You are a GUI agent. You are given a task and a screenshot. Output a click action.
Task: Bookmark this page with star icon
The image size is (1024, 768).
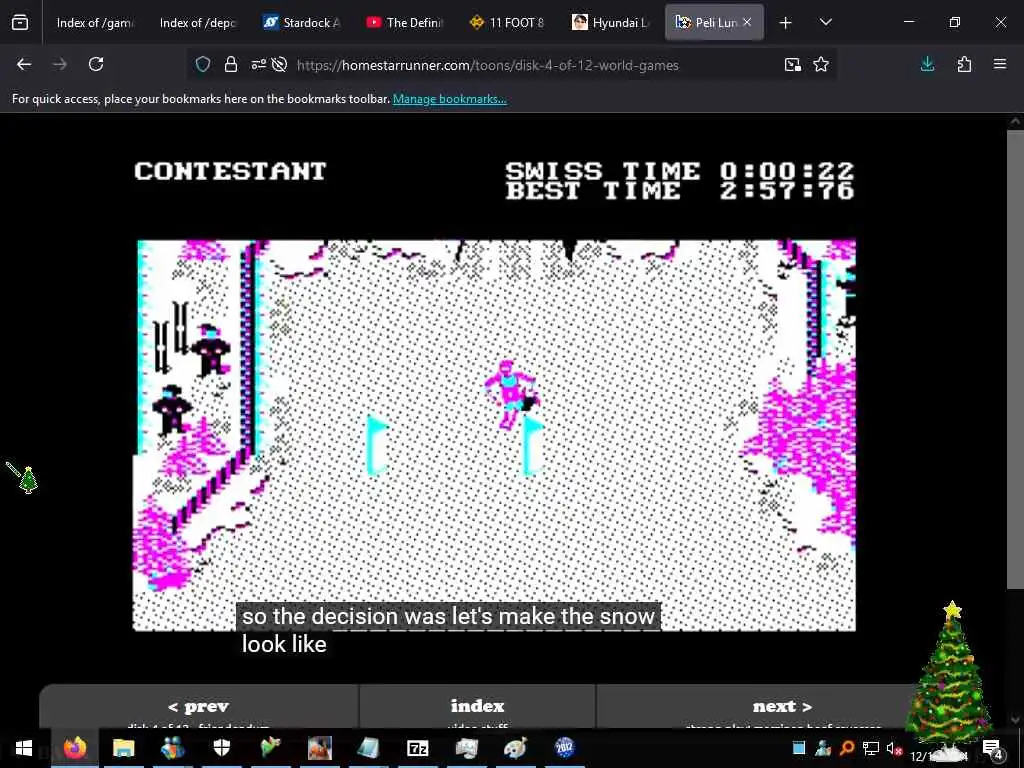(x=821, y=65)
